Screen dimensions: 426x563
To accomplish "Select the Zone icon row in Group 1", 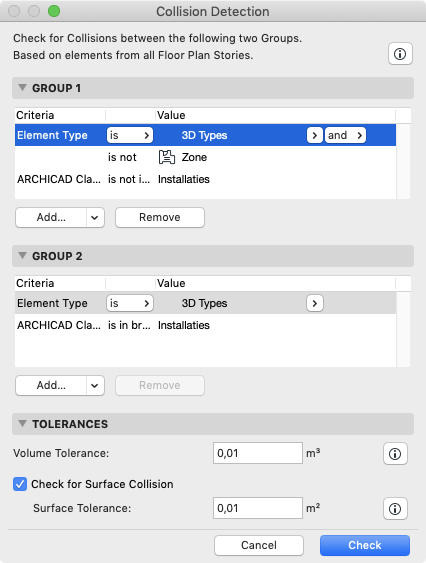I will (x=205, y=157).
